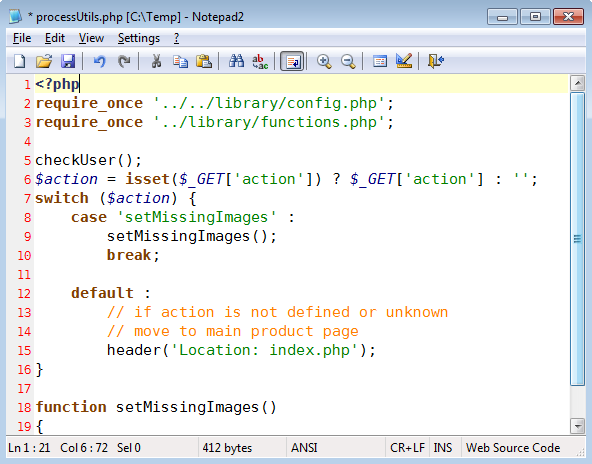The width and height of the screenshot is (592, 464).
Task: Open Find with the binoculars icon
Action: pyautogui.click(x=236, y=61)
